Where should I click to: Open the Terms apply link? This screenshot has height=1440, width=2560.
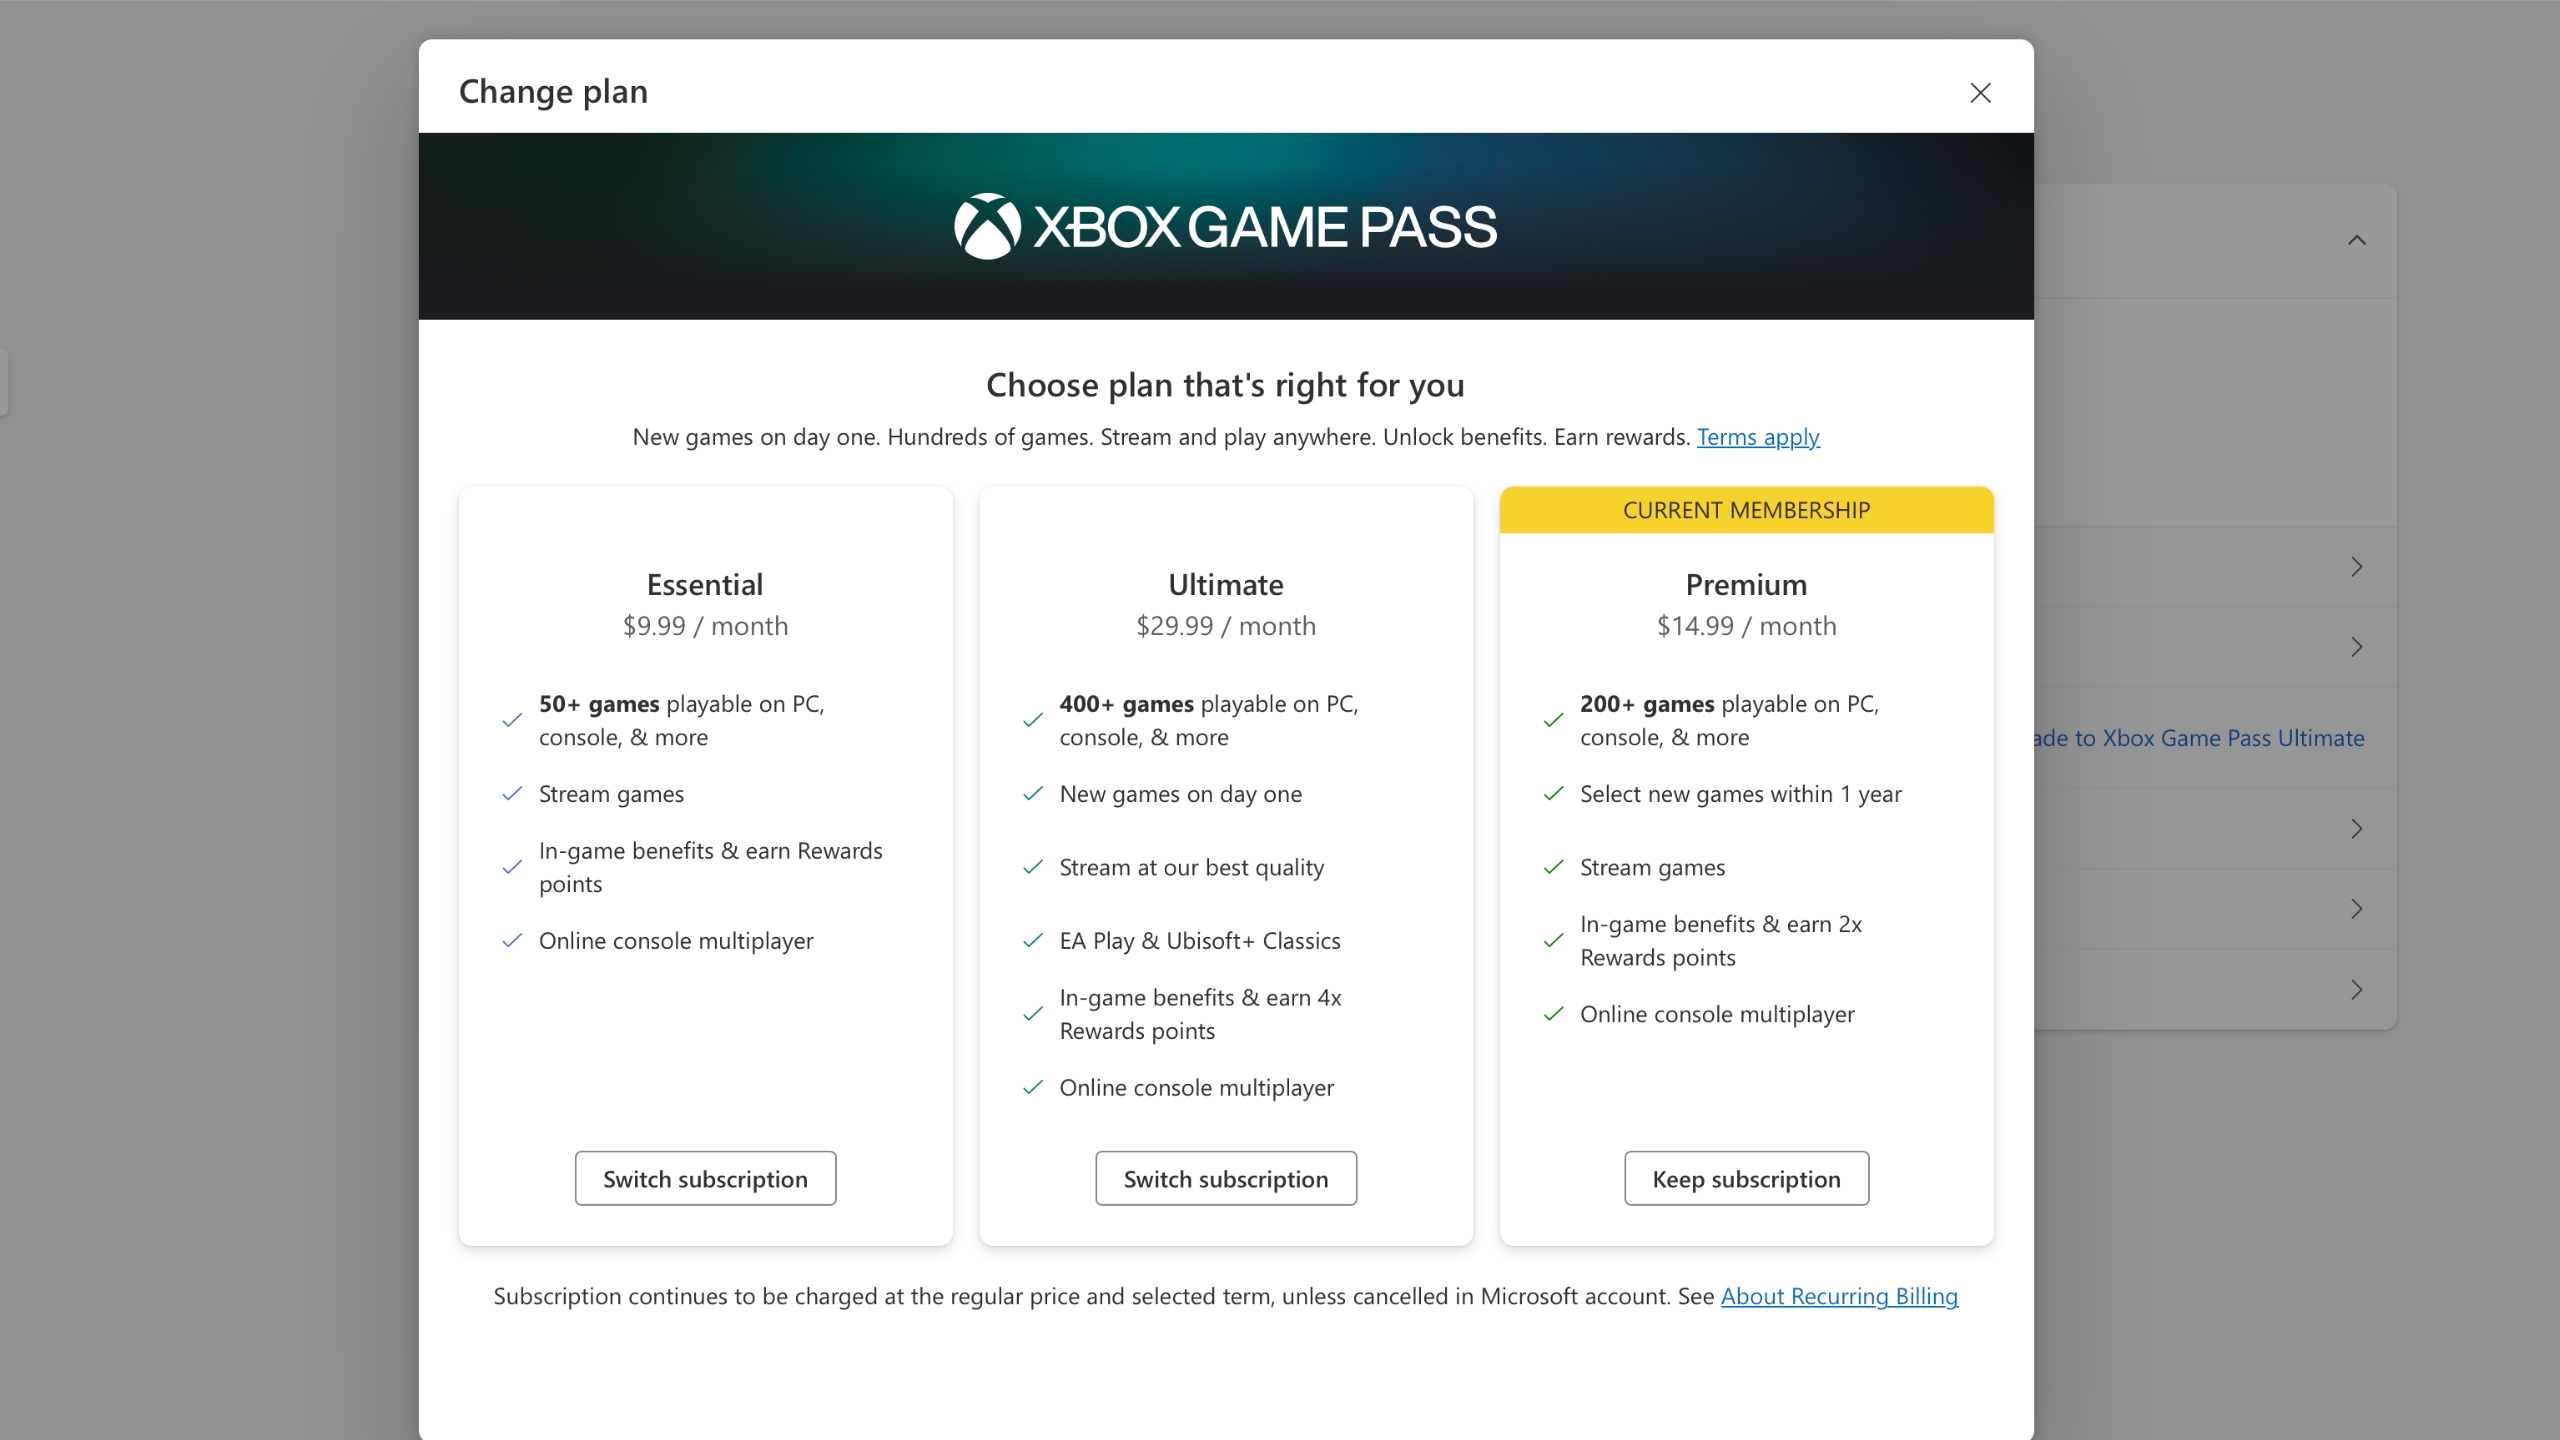[1758, 437]
